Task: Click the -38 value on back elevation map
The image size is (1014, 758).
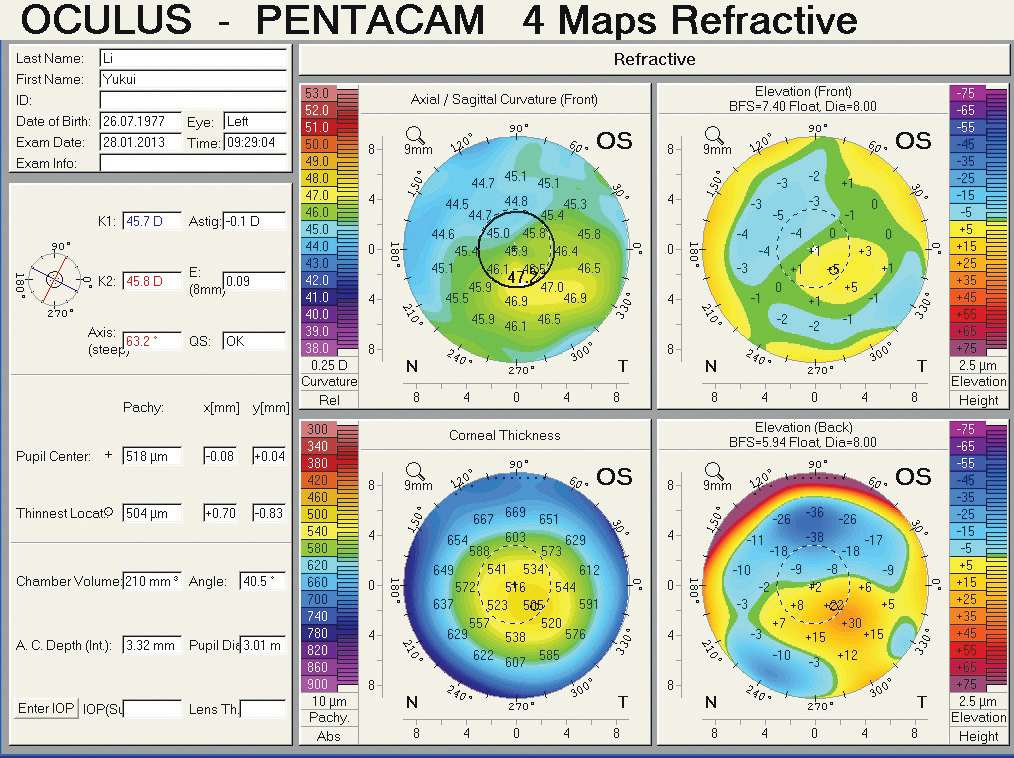Action: coord(814,537)
